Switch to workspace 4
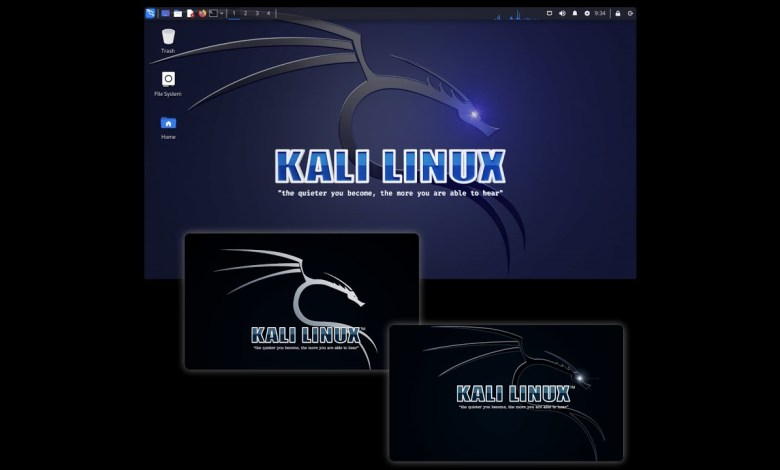The image size is (780, 470). (269, 13)
